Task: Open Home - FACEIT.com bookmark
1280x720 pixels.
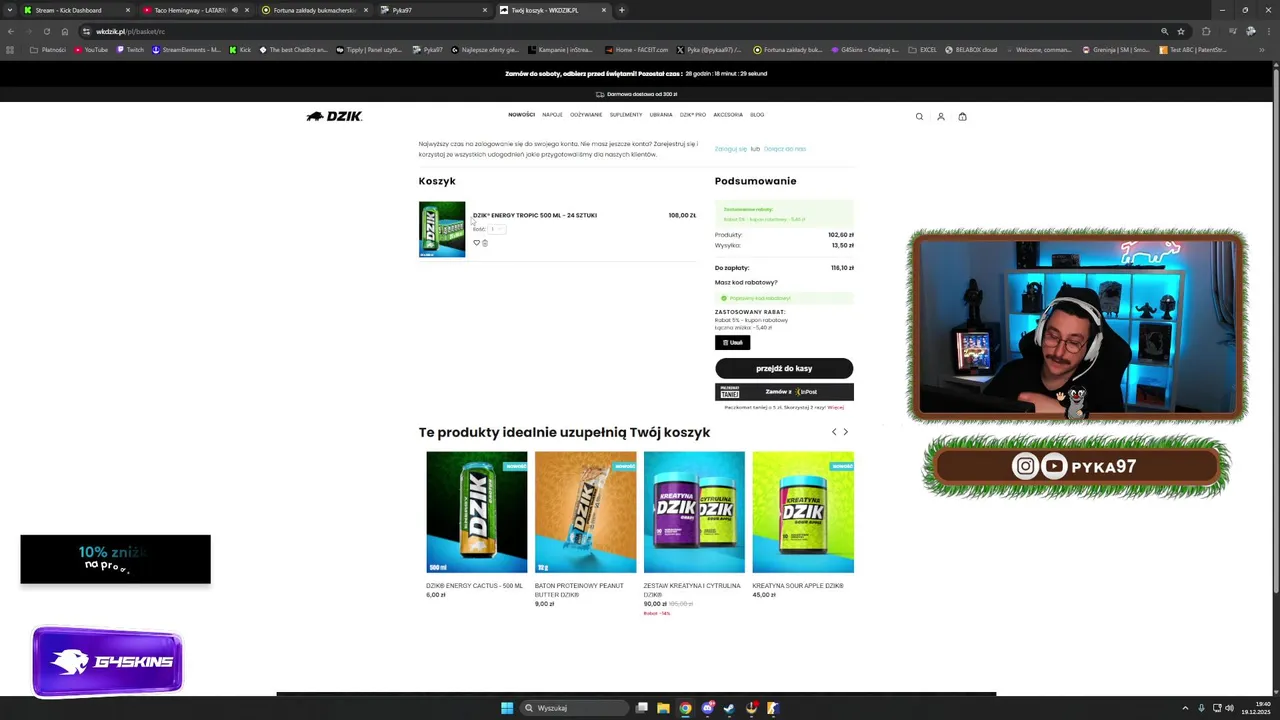Action: [636, 49]
